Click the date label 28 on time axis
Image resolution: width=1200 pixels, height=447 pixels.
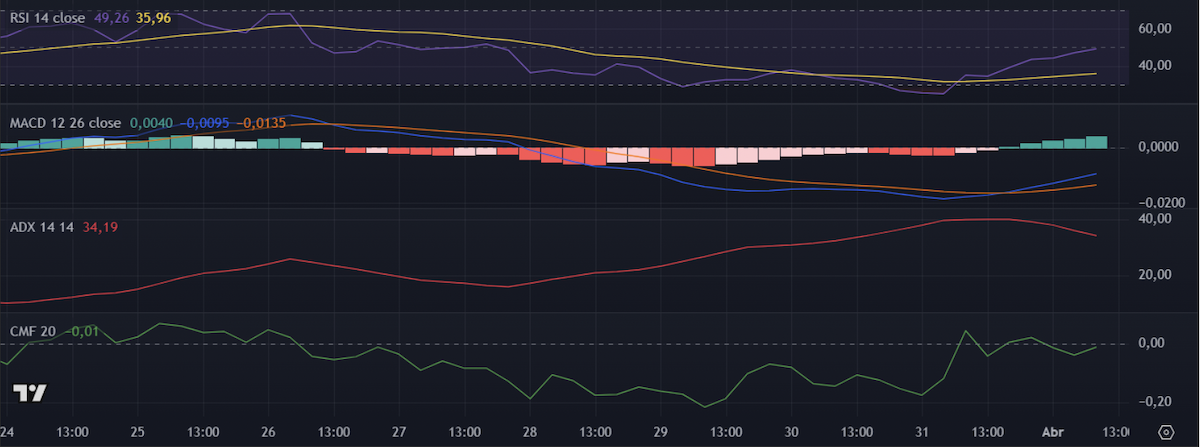[x=530, y=432]
